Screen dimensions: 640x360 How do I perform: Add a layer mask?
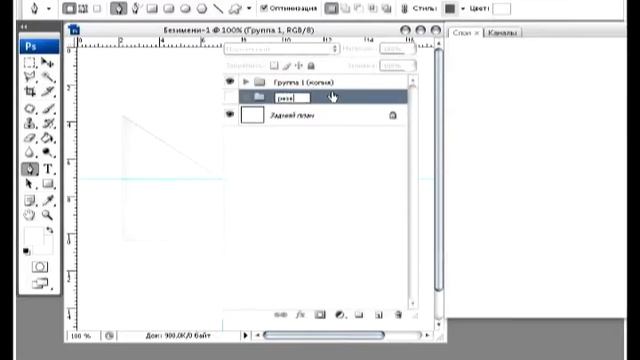pyautogui.click(x=320, y=315)
